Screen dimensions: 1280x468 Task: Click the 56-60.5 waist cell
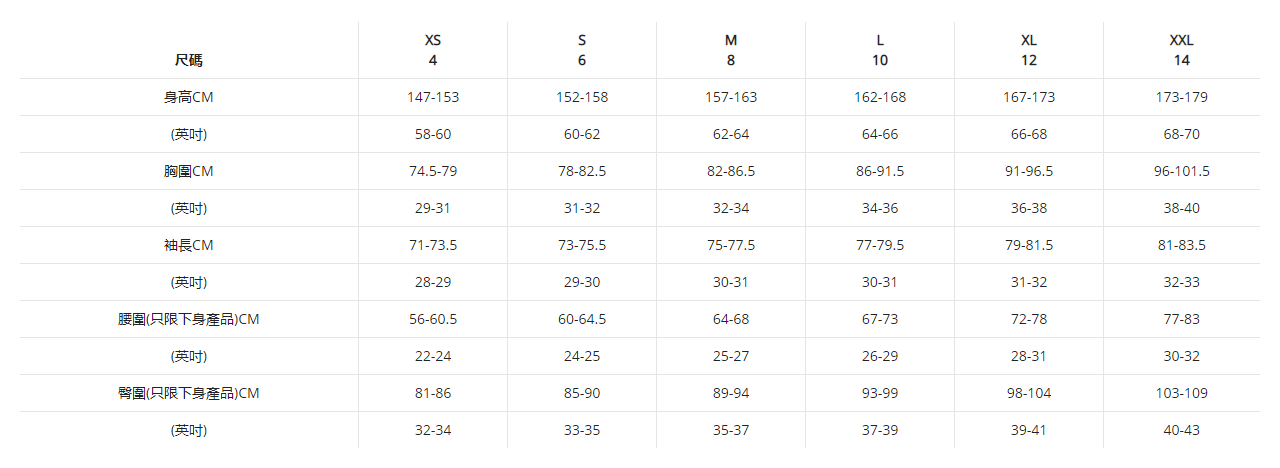pos(432,319)
